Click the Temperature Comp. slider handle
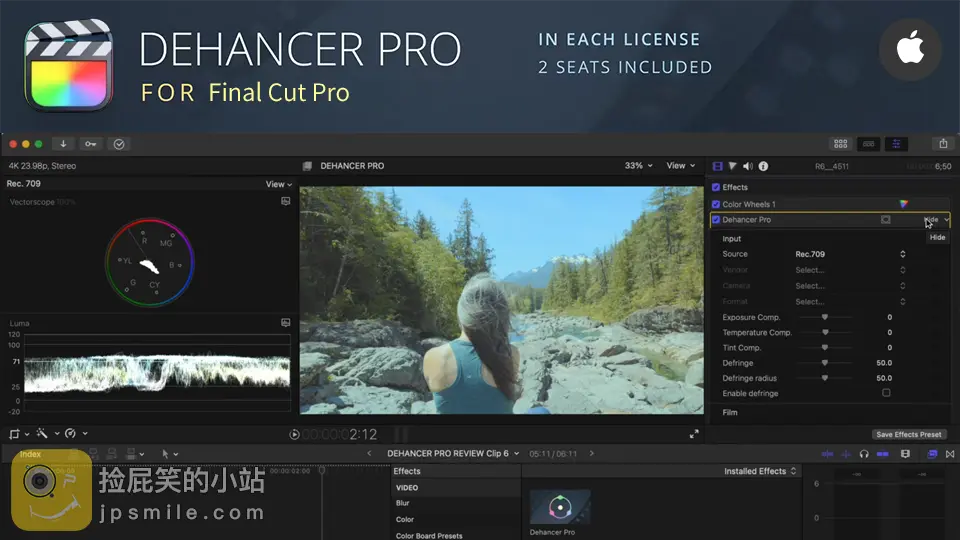This screenshot has height=540, width=960. coord(825,332)
